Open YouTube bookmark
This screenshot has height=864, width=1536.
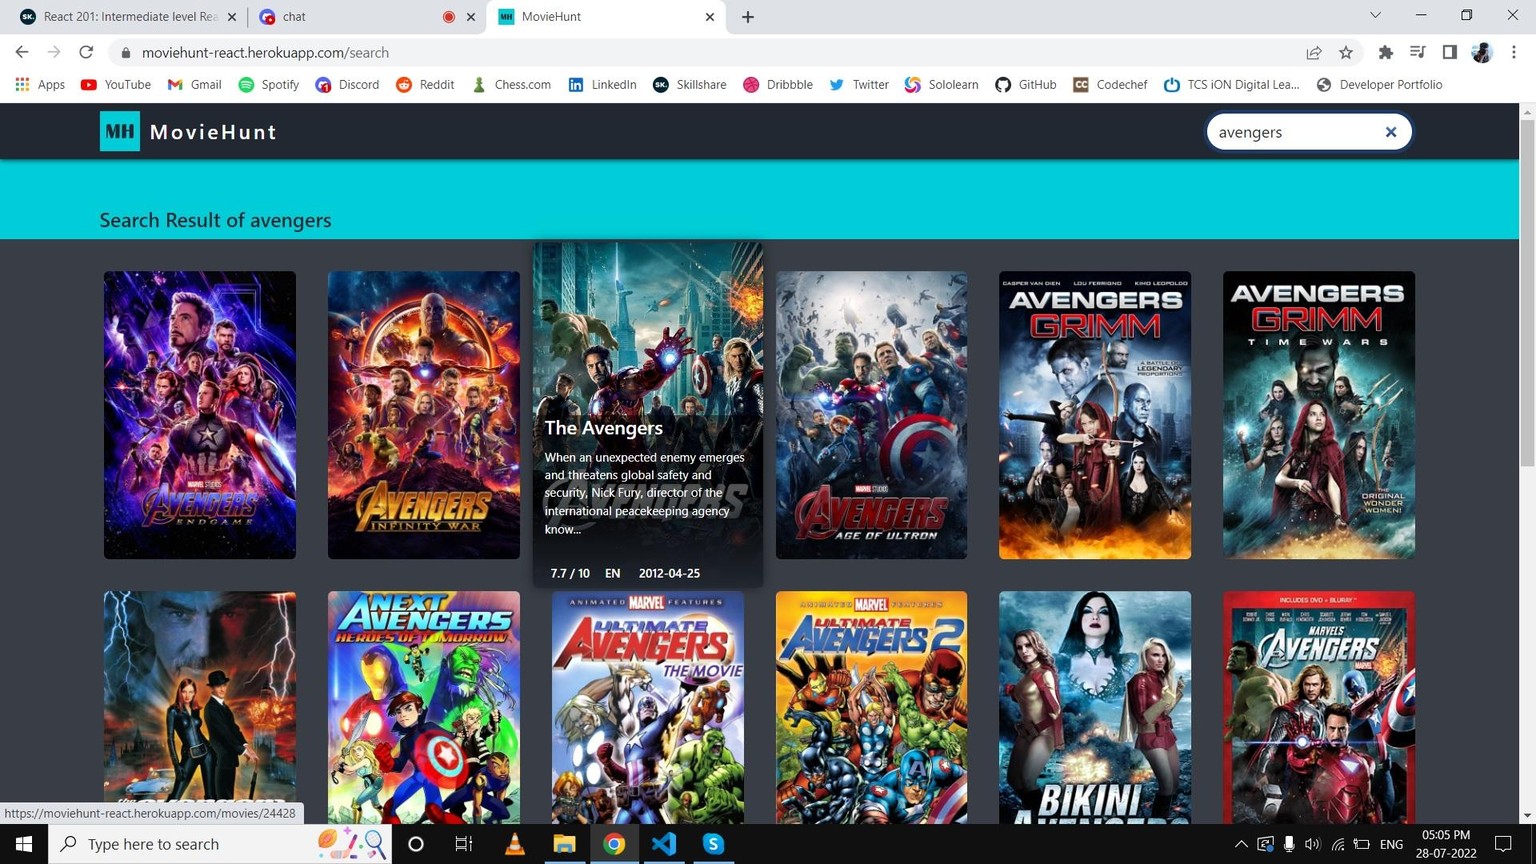coord(116,84)
